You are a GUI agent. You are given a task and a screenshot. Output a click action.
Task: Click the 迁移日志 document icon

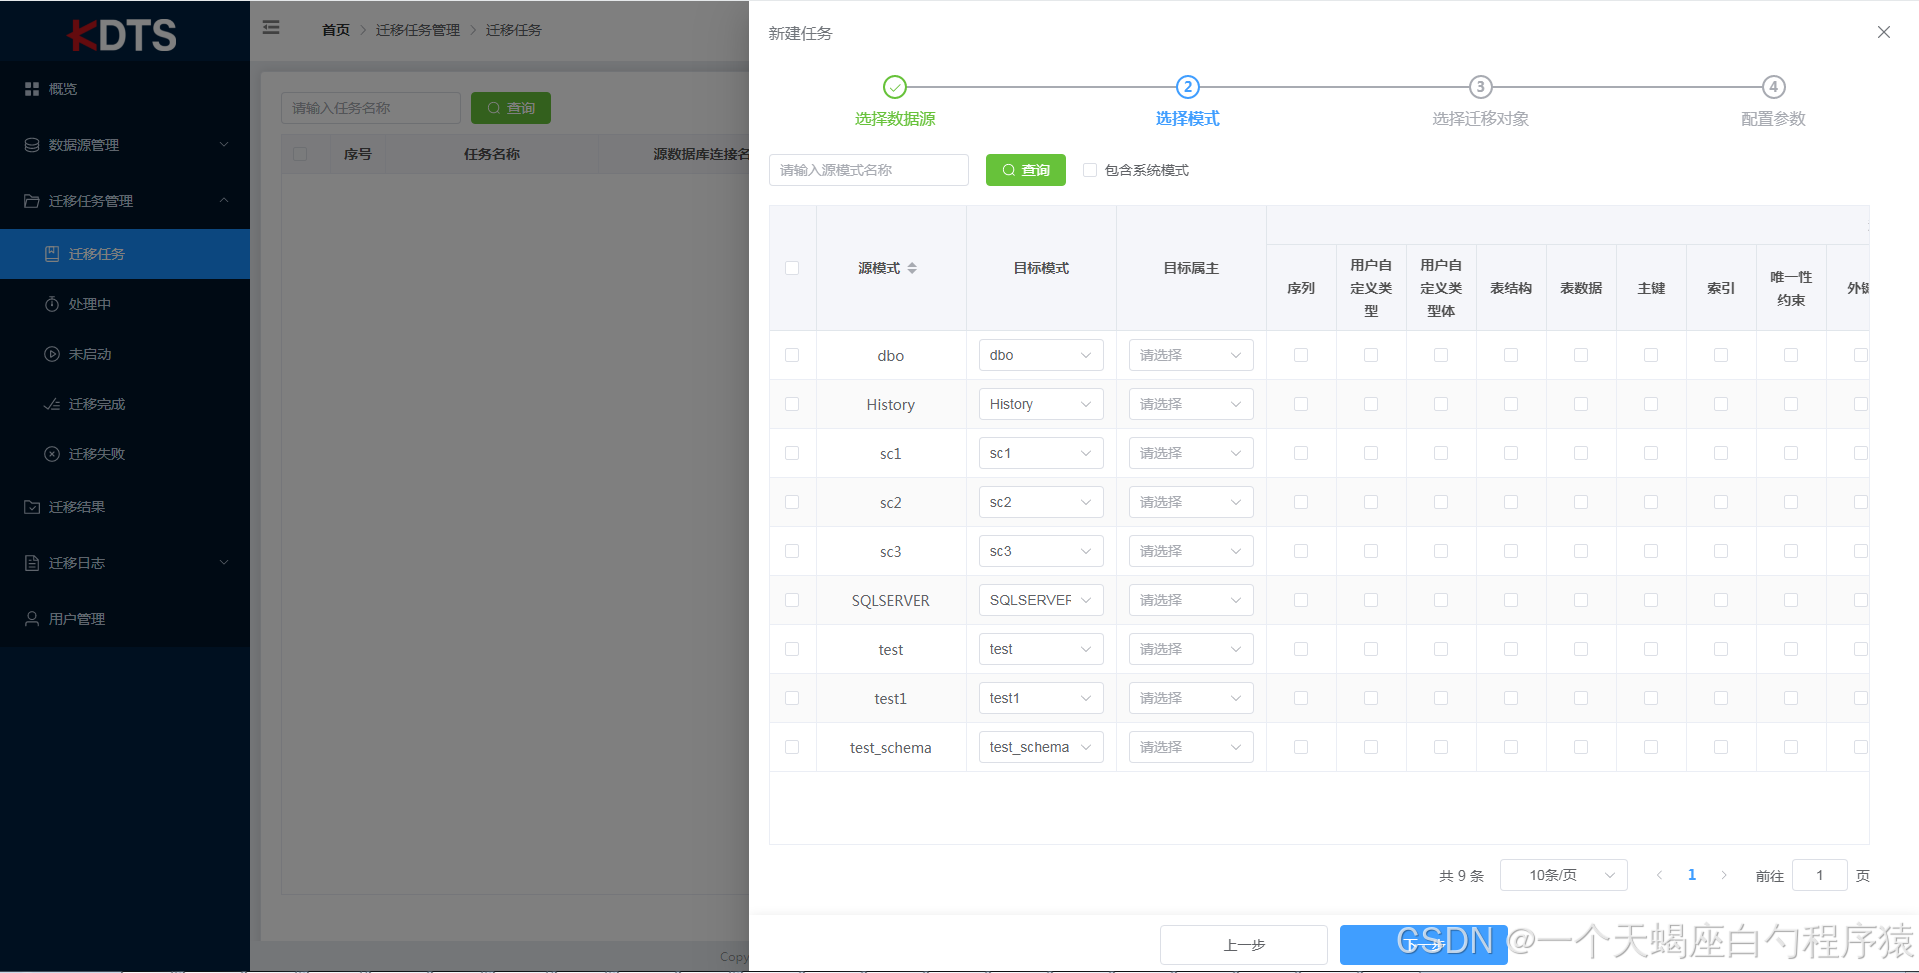[32, 563]
